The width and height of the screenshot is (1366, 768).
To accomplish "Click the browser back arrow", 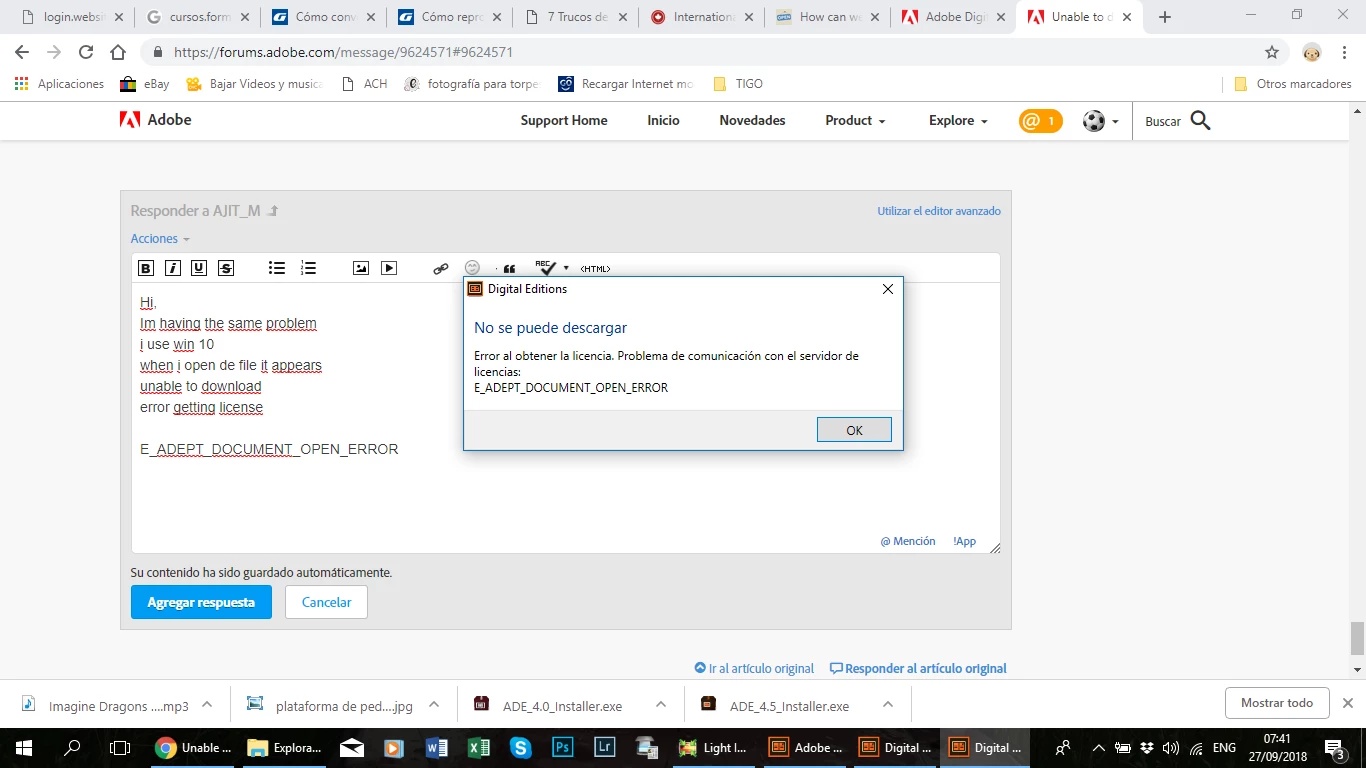I will (22, 52).
